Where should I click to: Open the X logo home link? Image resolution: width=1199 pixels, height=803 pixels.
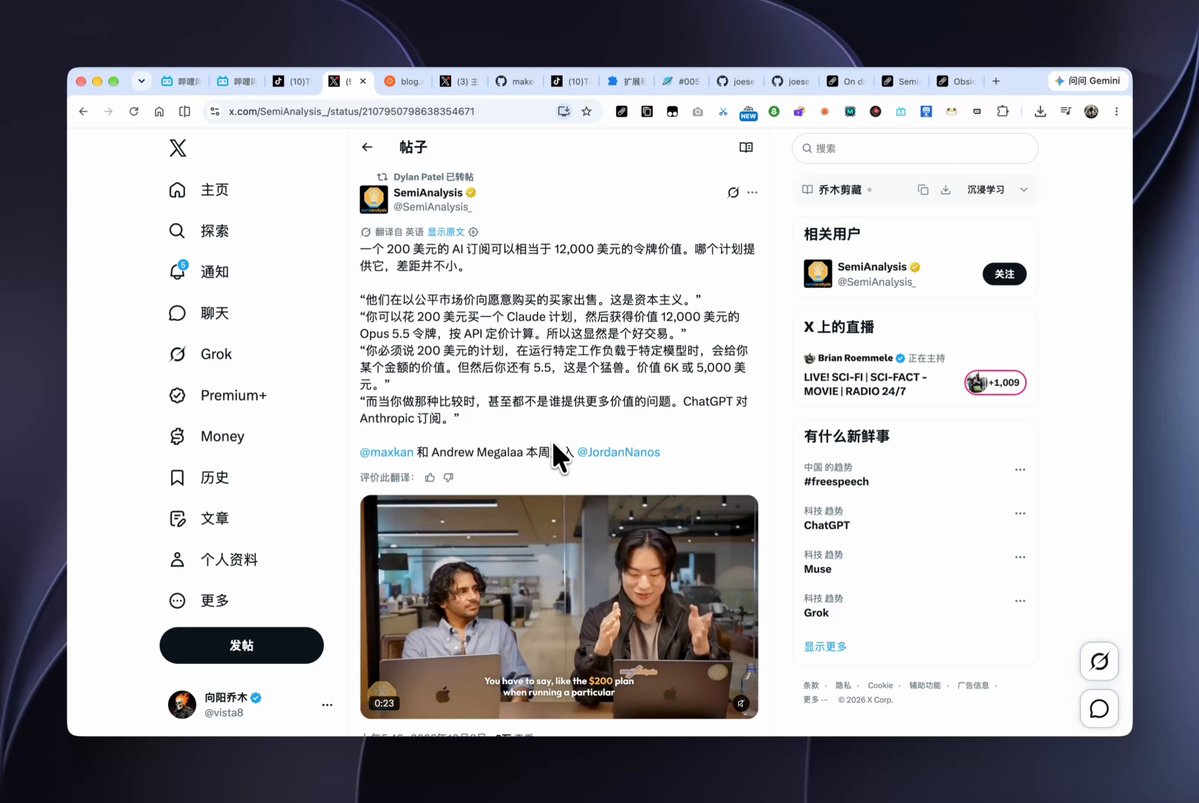[177, 148]
